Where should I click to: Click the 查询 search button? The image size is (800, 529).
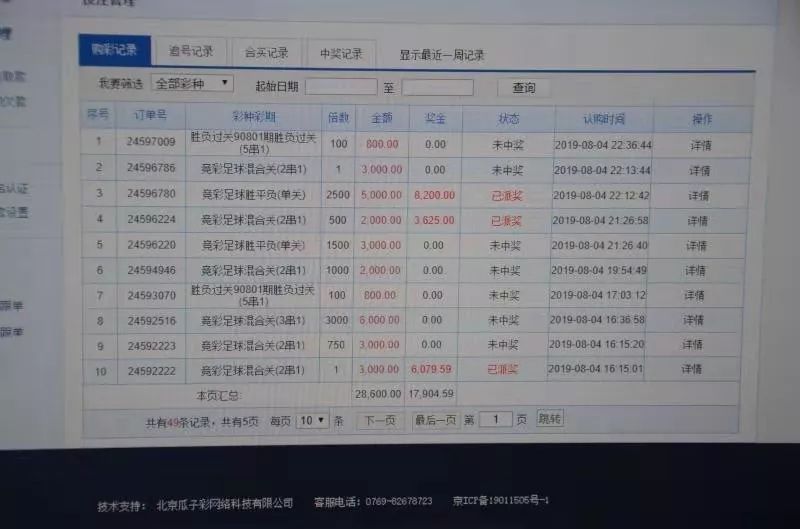(x=524, y=88)
